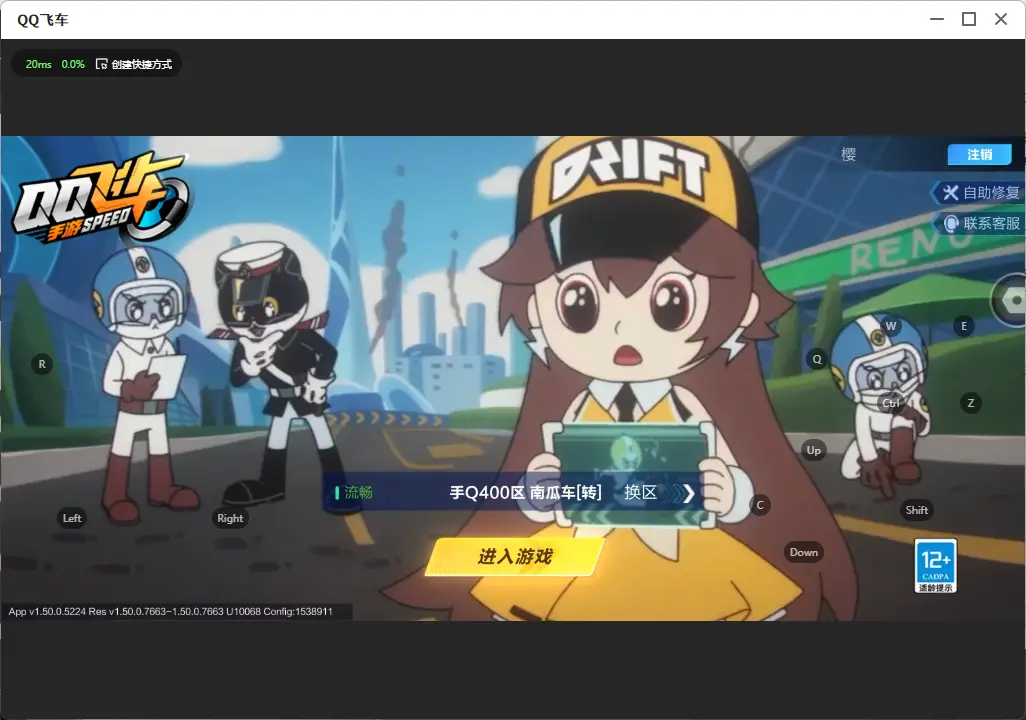Click 创建快捷方式 create shortcut
Viewport: 1026px width, 720px height.
(134, 64)
